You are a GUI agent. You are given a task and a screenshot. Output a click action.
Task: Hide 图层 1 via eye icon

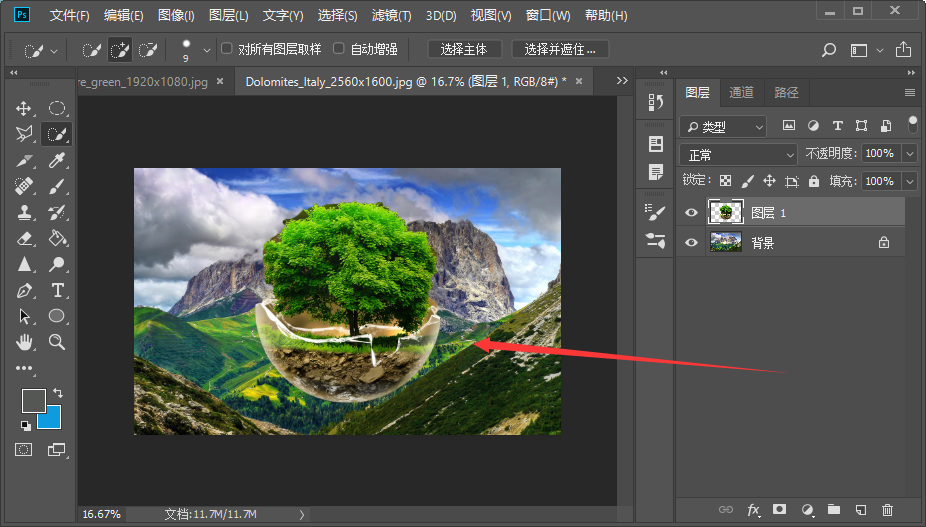point(691,213)
